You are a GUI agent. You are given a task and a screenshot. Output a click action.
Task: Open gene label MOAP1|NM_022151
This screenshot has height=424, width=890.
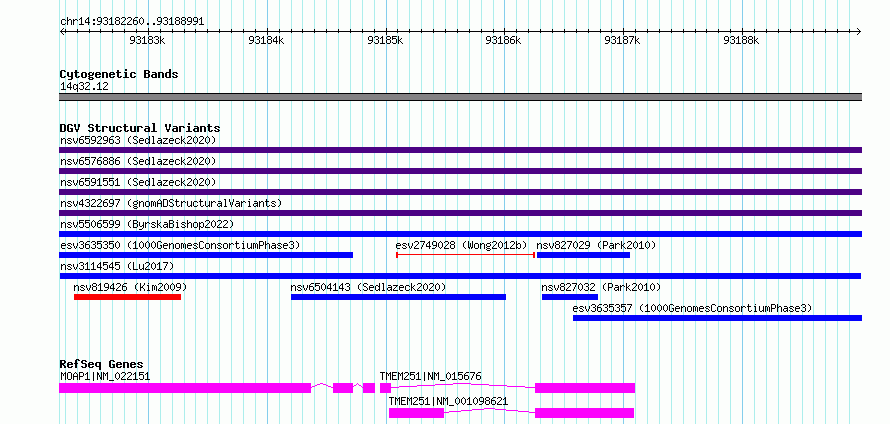105,376
